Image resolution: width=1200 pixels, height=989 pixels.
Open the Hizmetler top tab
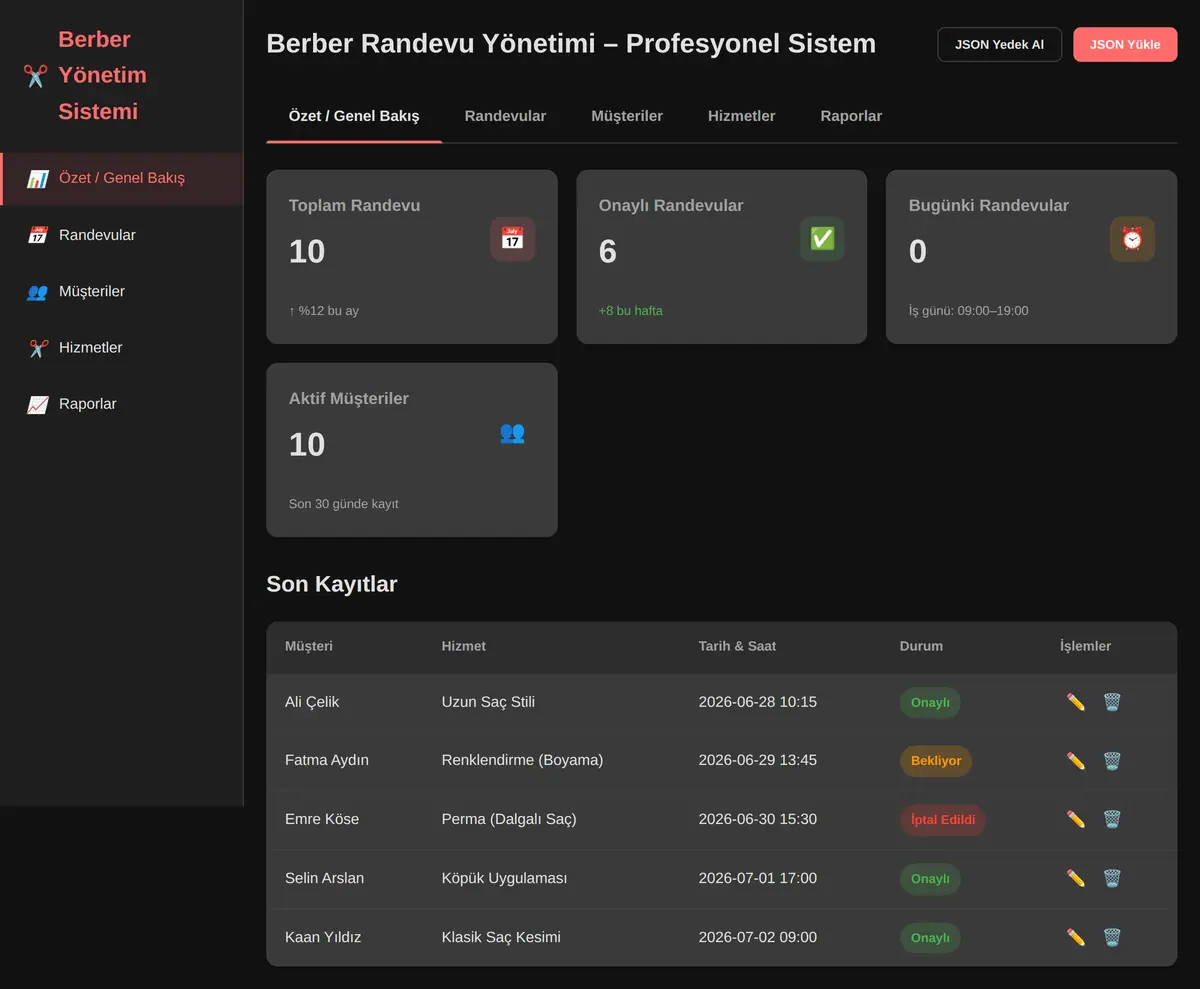pos(742,116)
